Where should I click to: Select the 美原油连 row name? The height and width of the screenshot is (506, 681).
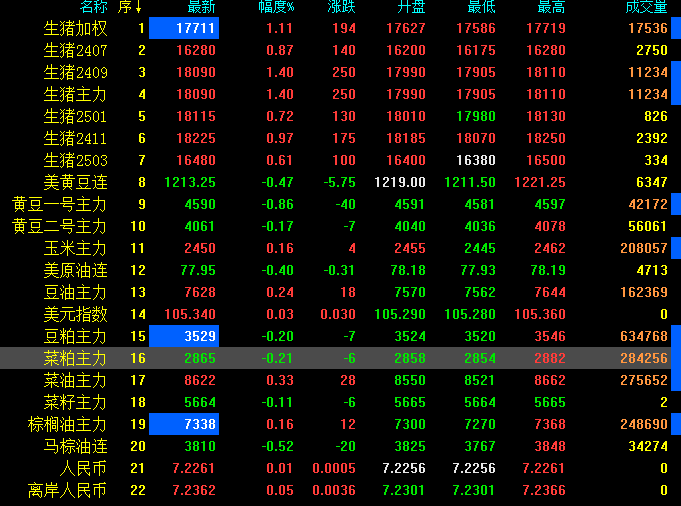point(76,271)
